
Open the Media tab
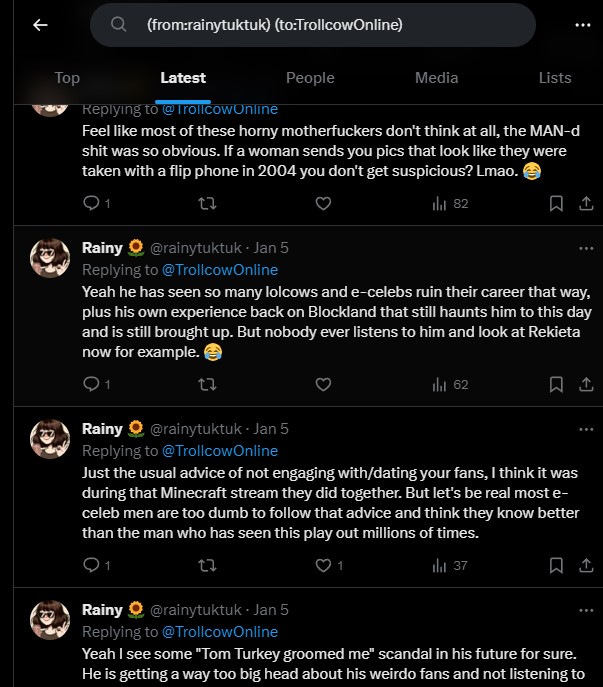pyautogui.click(x=436, y=78)
